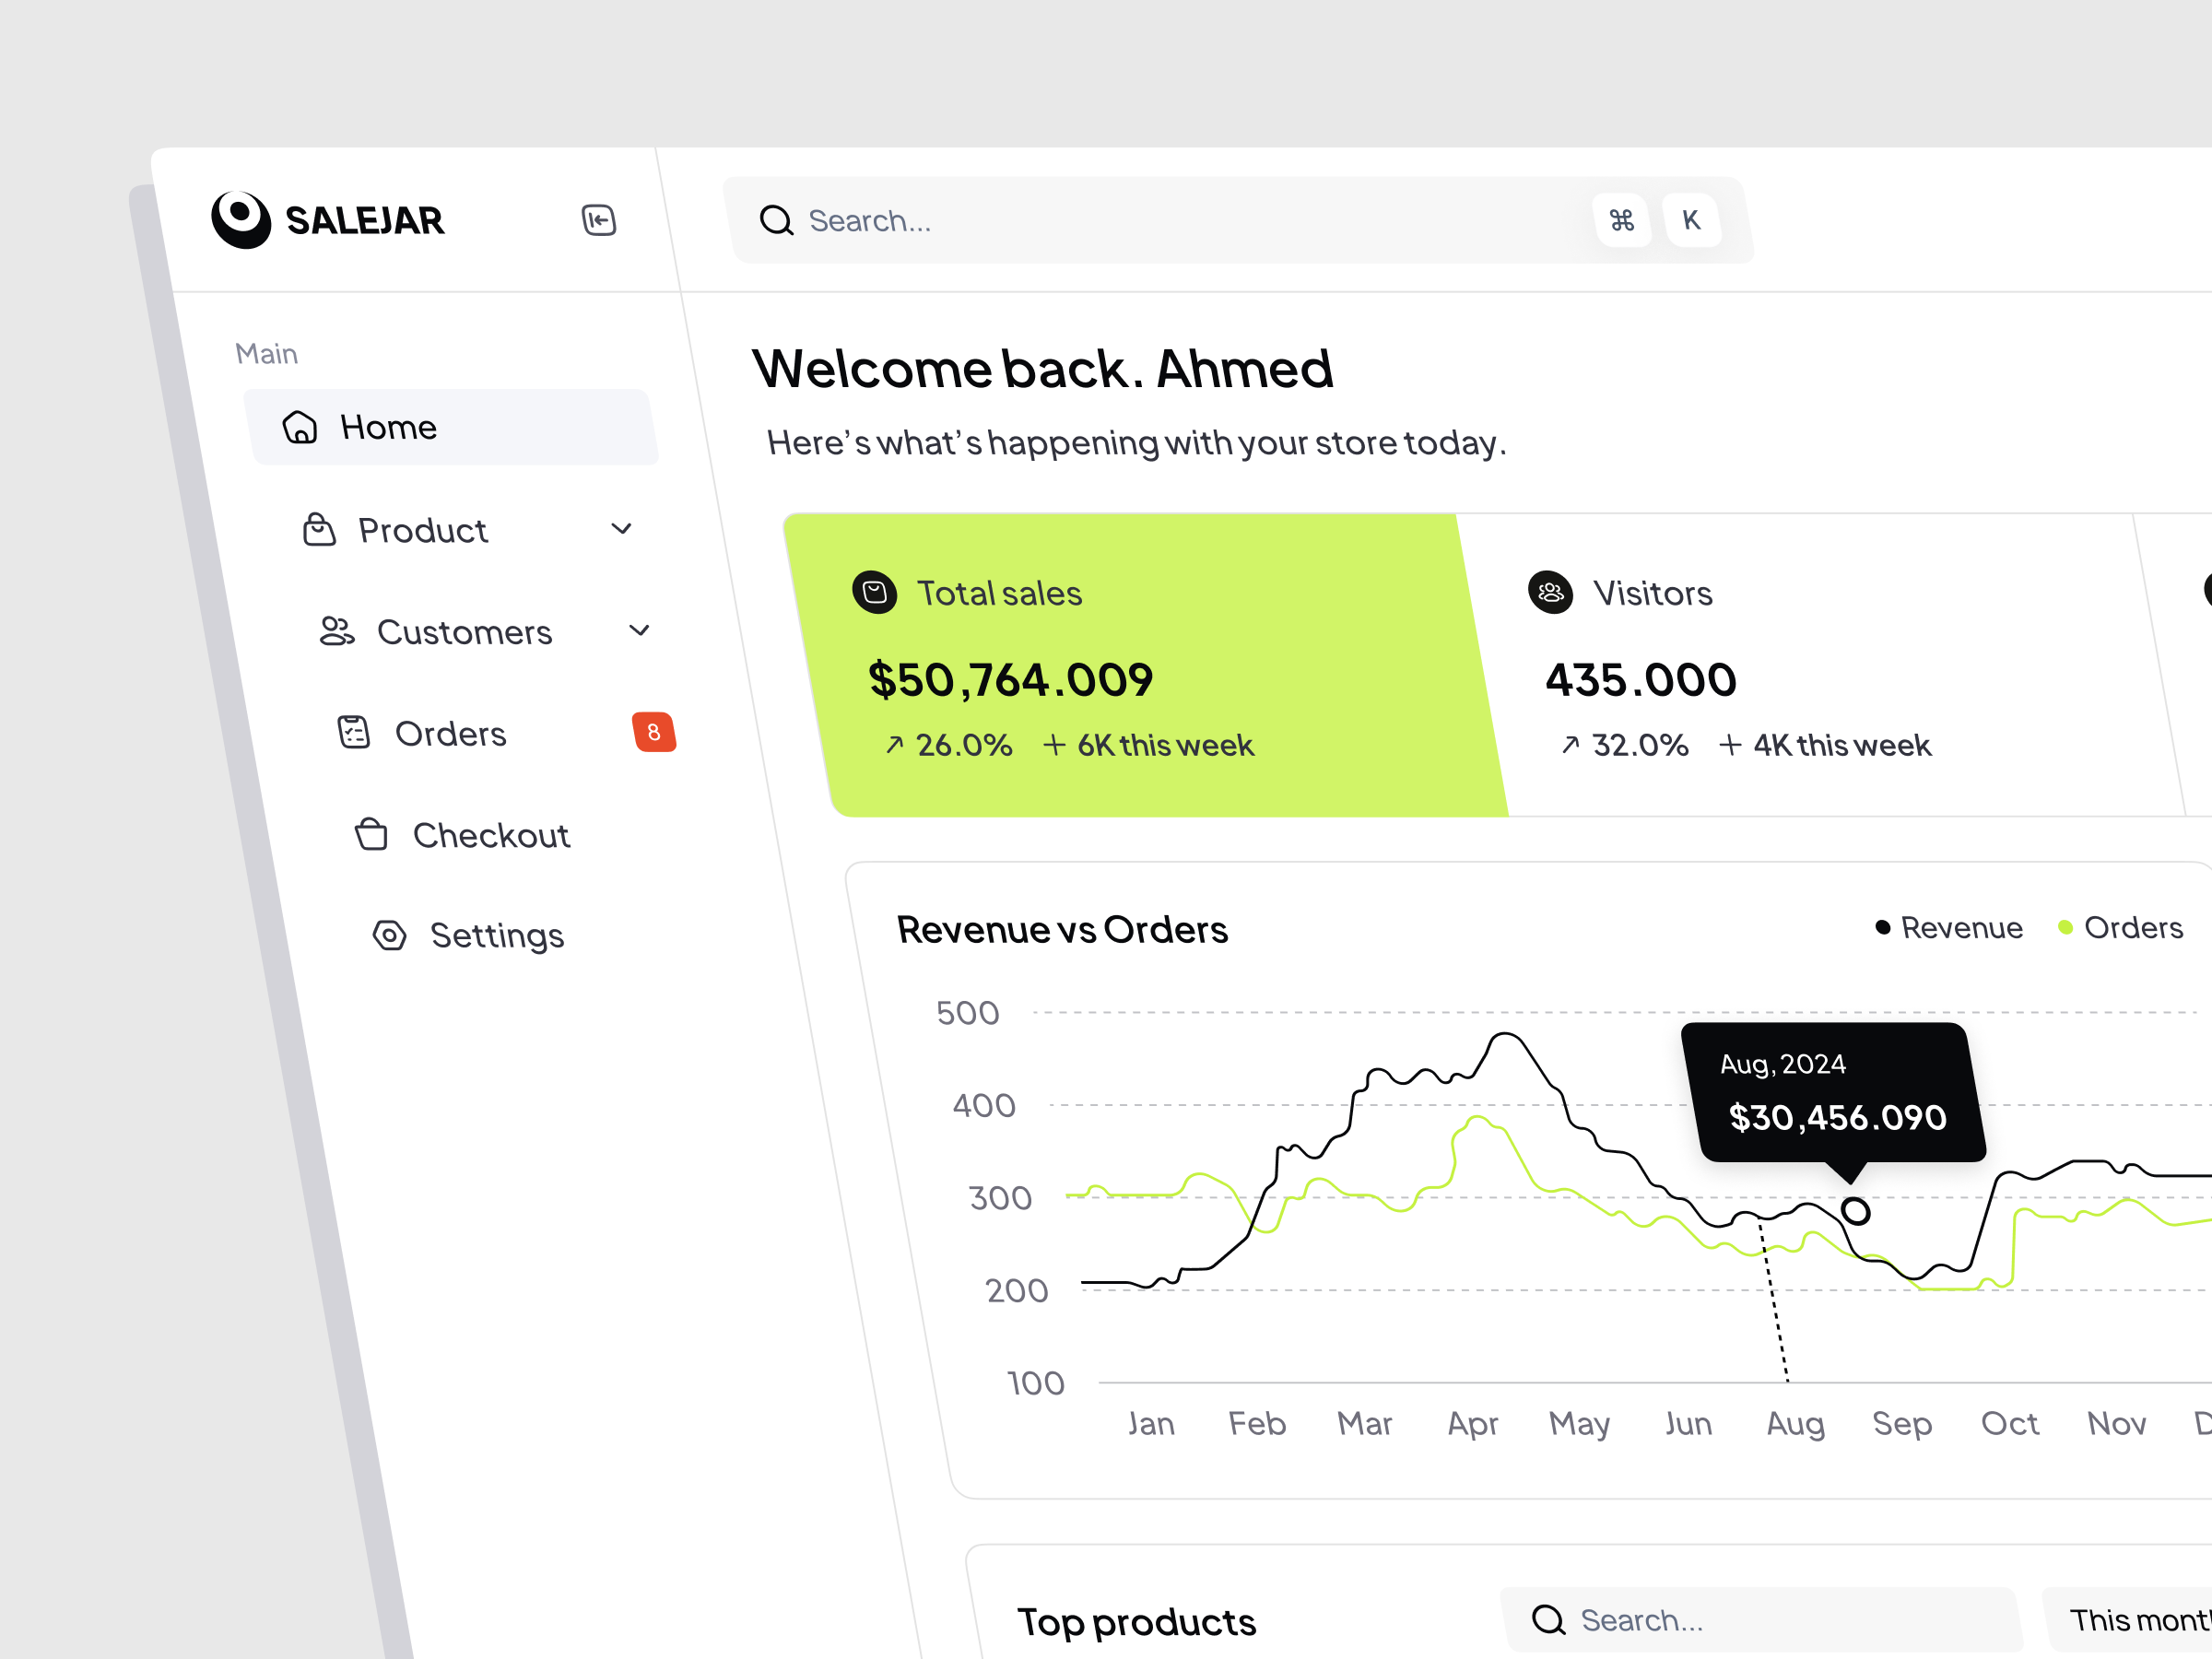This screenshot has height=1659, width=2212.
Task: Toggle the Revenue series in chart legend
Action: pos(1949,927)
